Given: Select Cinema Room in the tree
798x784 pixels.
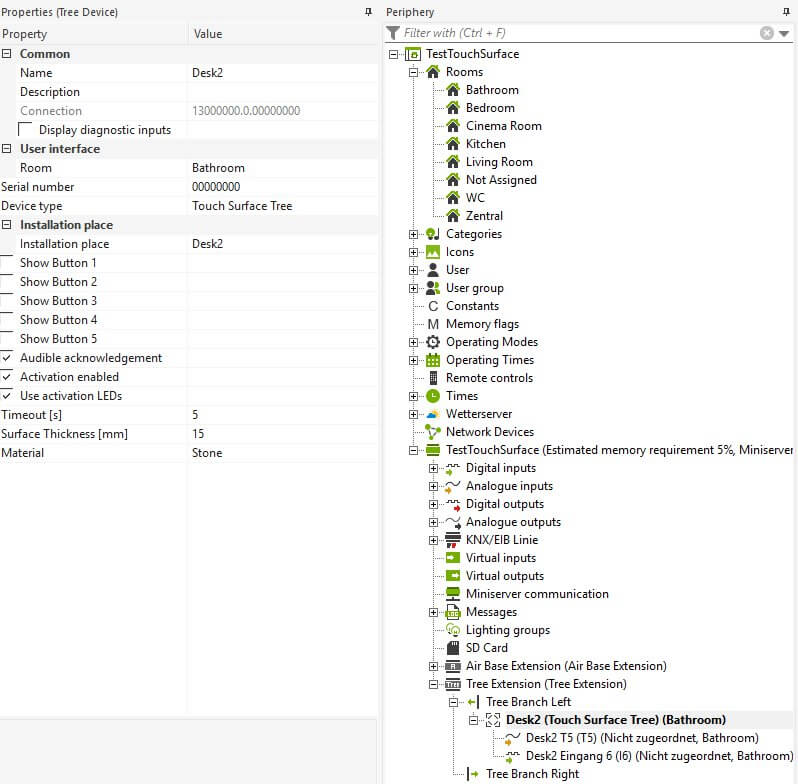Looking at the screenshot, I should pyautogui.click(x=503, y=126).
